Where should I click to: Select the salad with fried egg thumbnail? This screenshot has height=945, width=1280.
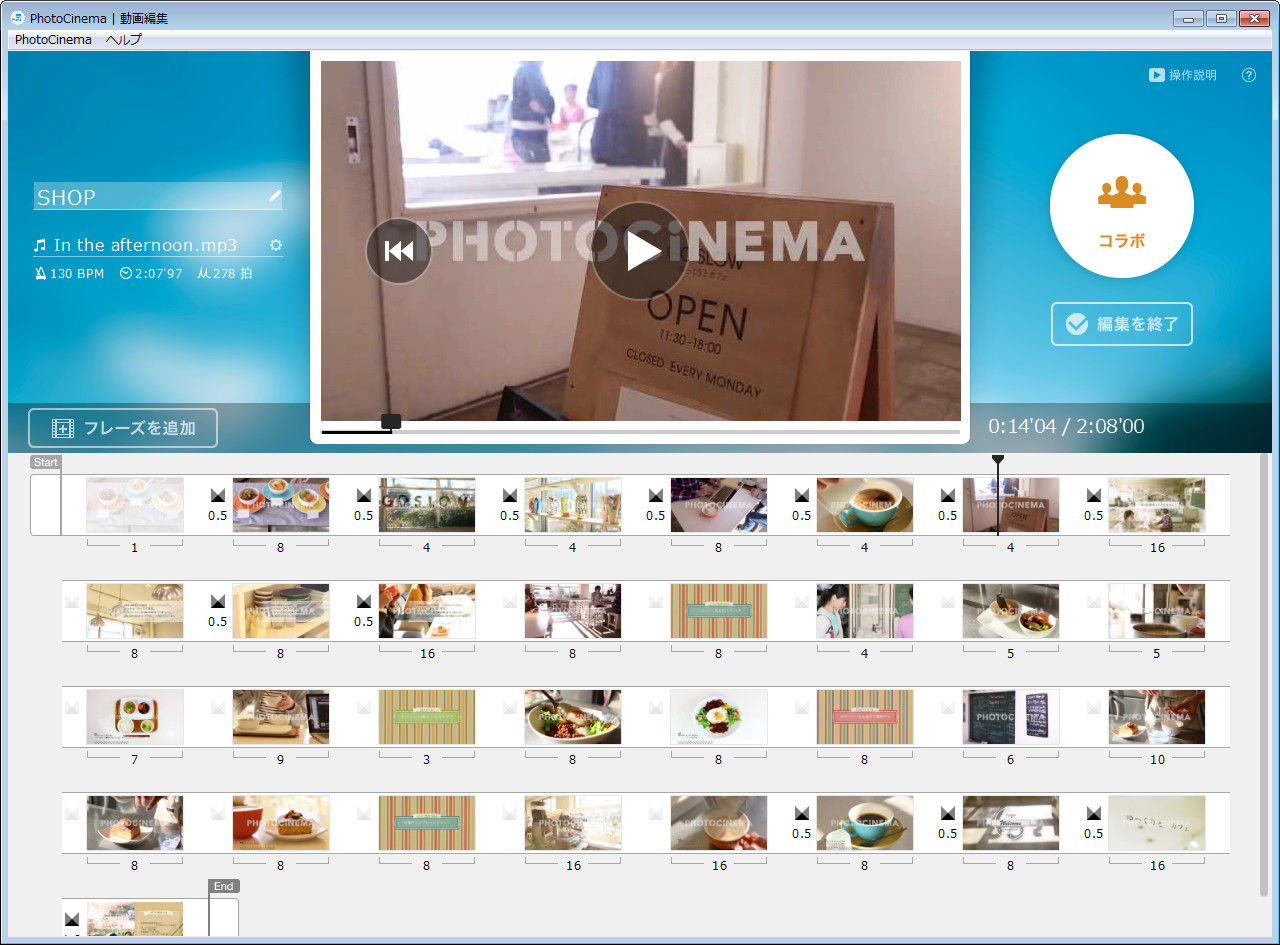click(x=719, y=717)
